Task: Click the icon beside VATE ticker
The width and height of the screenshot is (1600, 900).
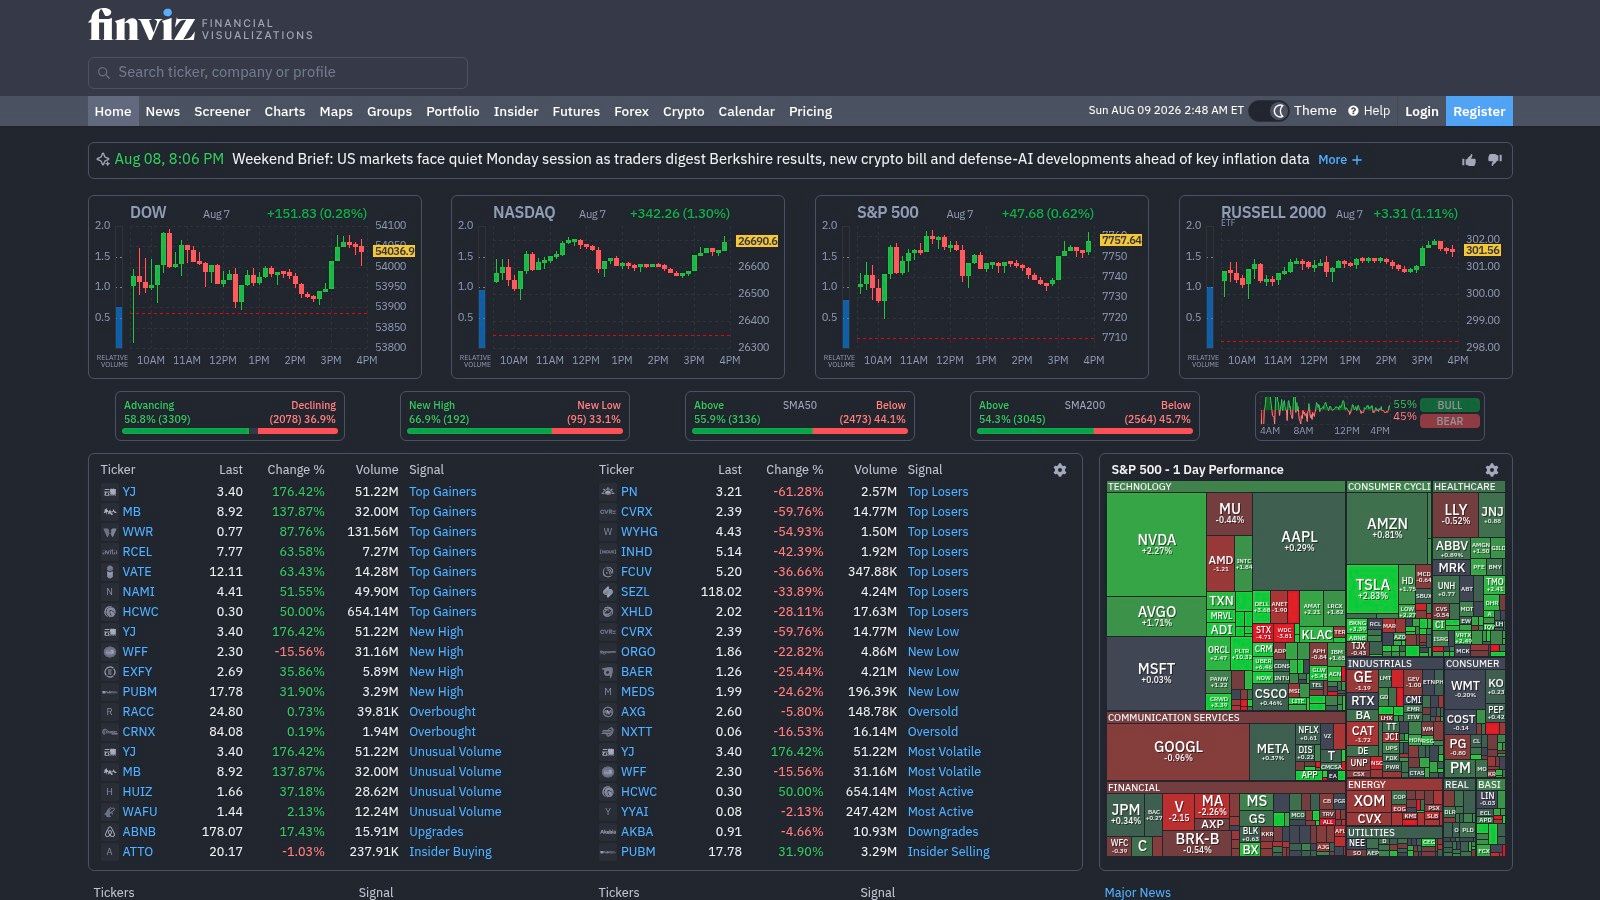Action: [110, 572]
